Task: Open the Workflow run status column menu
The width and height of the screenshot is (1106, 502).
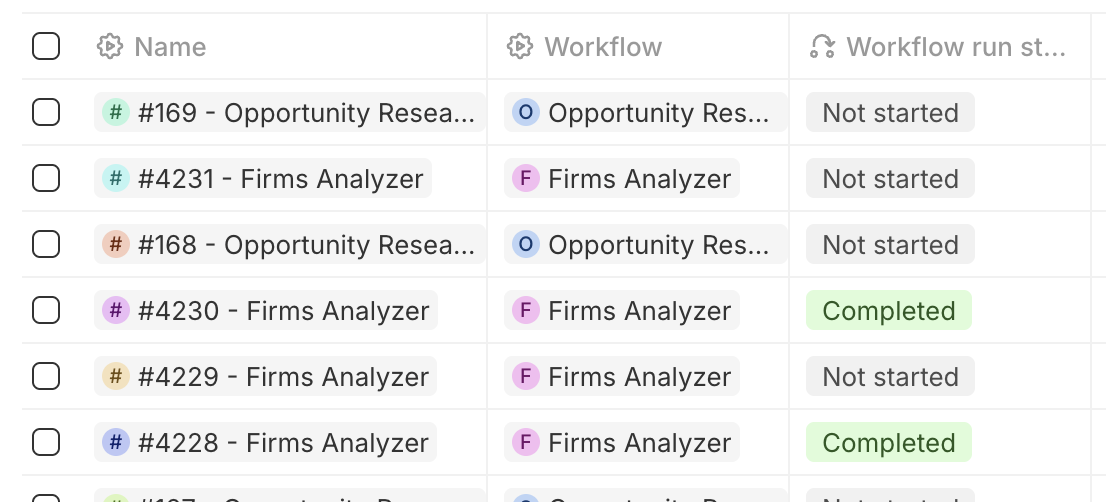Action: point(955,47)
